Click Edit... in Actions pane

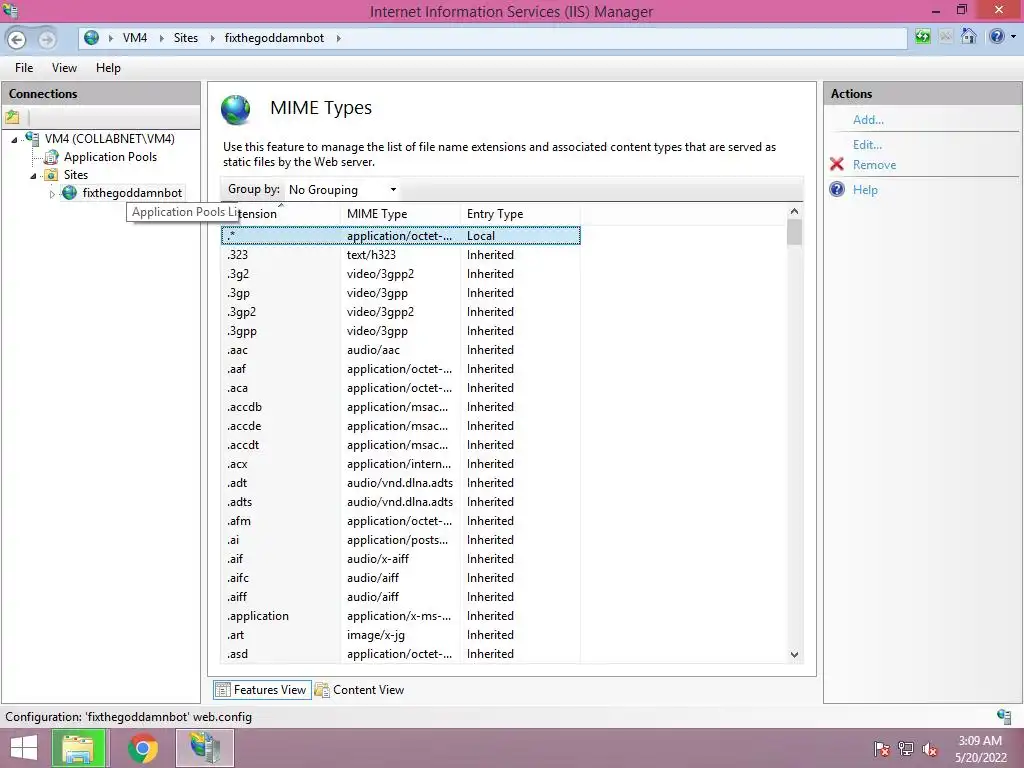[867, 144]
